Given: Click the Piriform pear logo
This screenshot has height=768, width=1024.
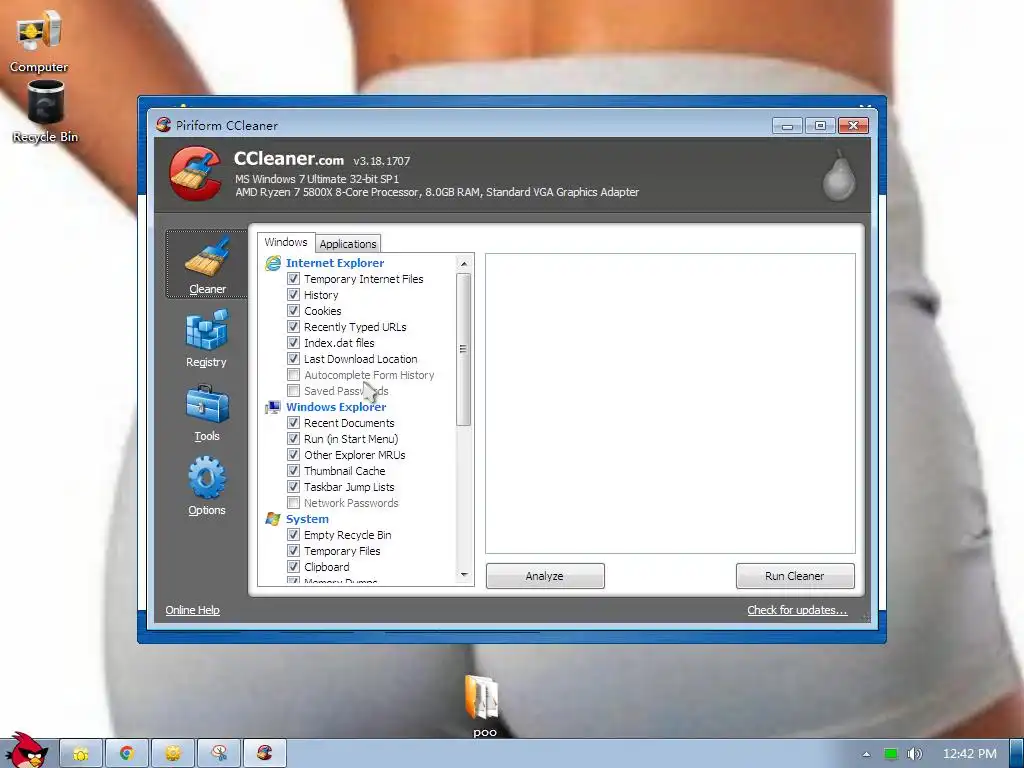Looking at the screenshot, I should pyautogui.click(x=839, y=174).
